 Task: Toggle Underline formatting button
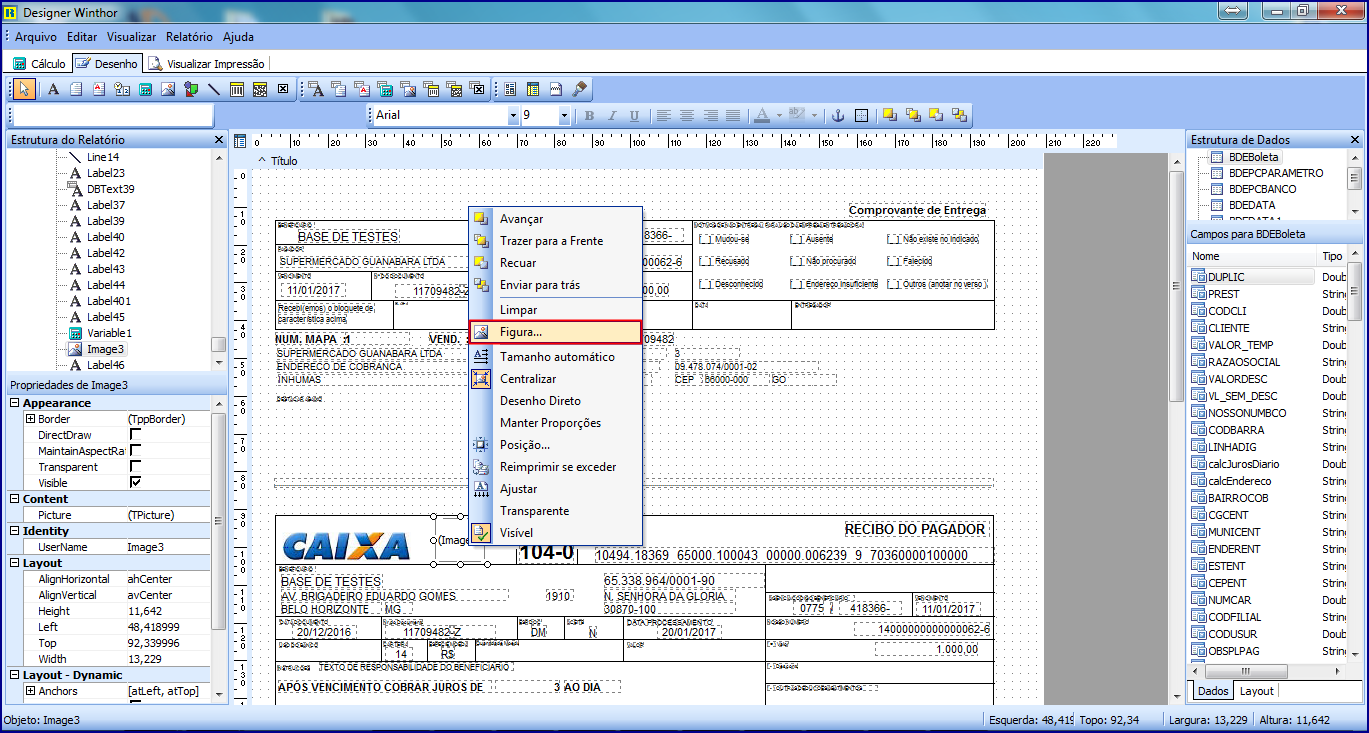634,115
